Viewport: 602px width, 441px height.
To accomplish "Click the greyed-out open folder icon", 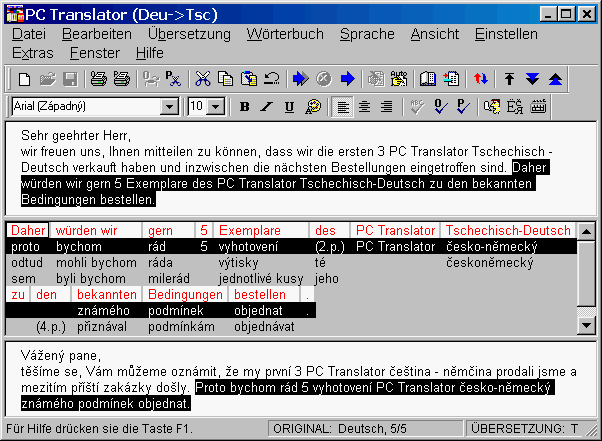I will [x=47, y=79].
